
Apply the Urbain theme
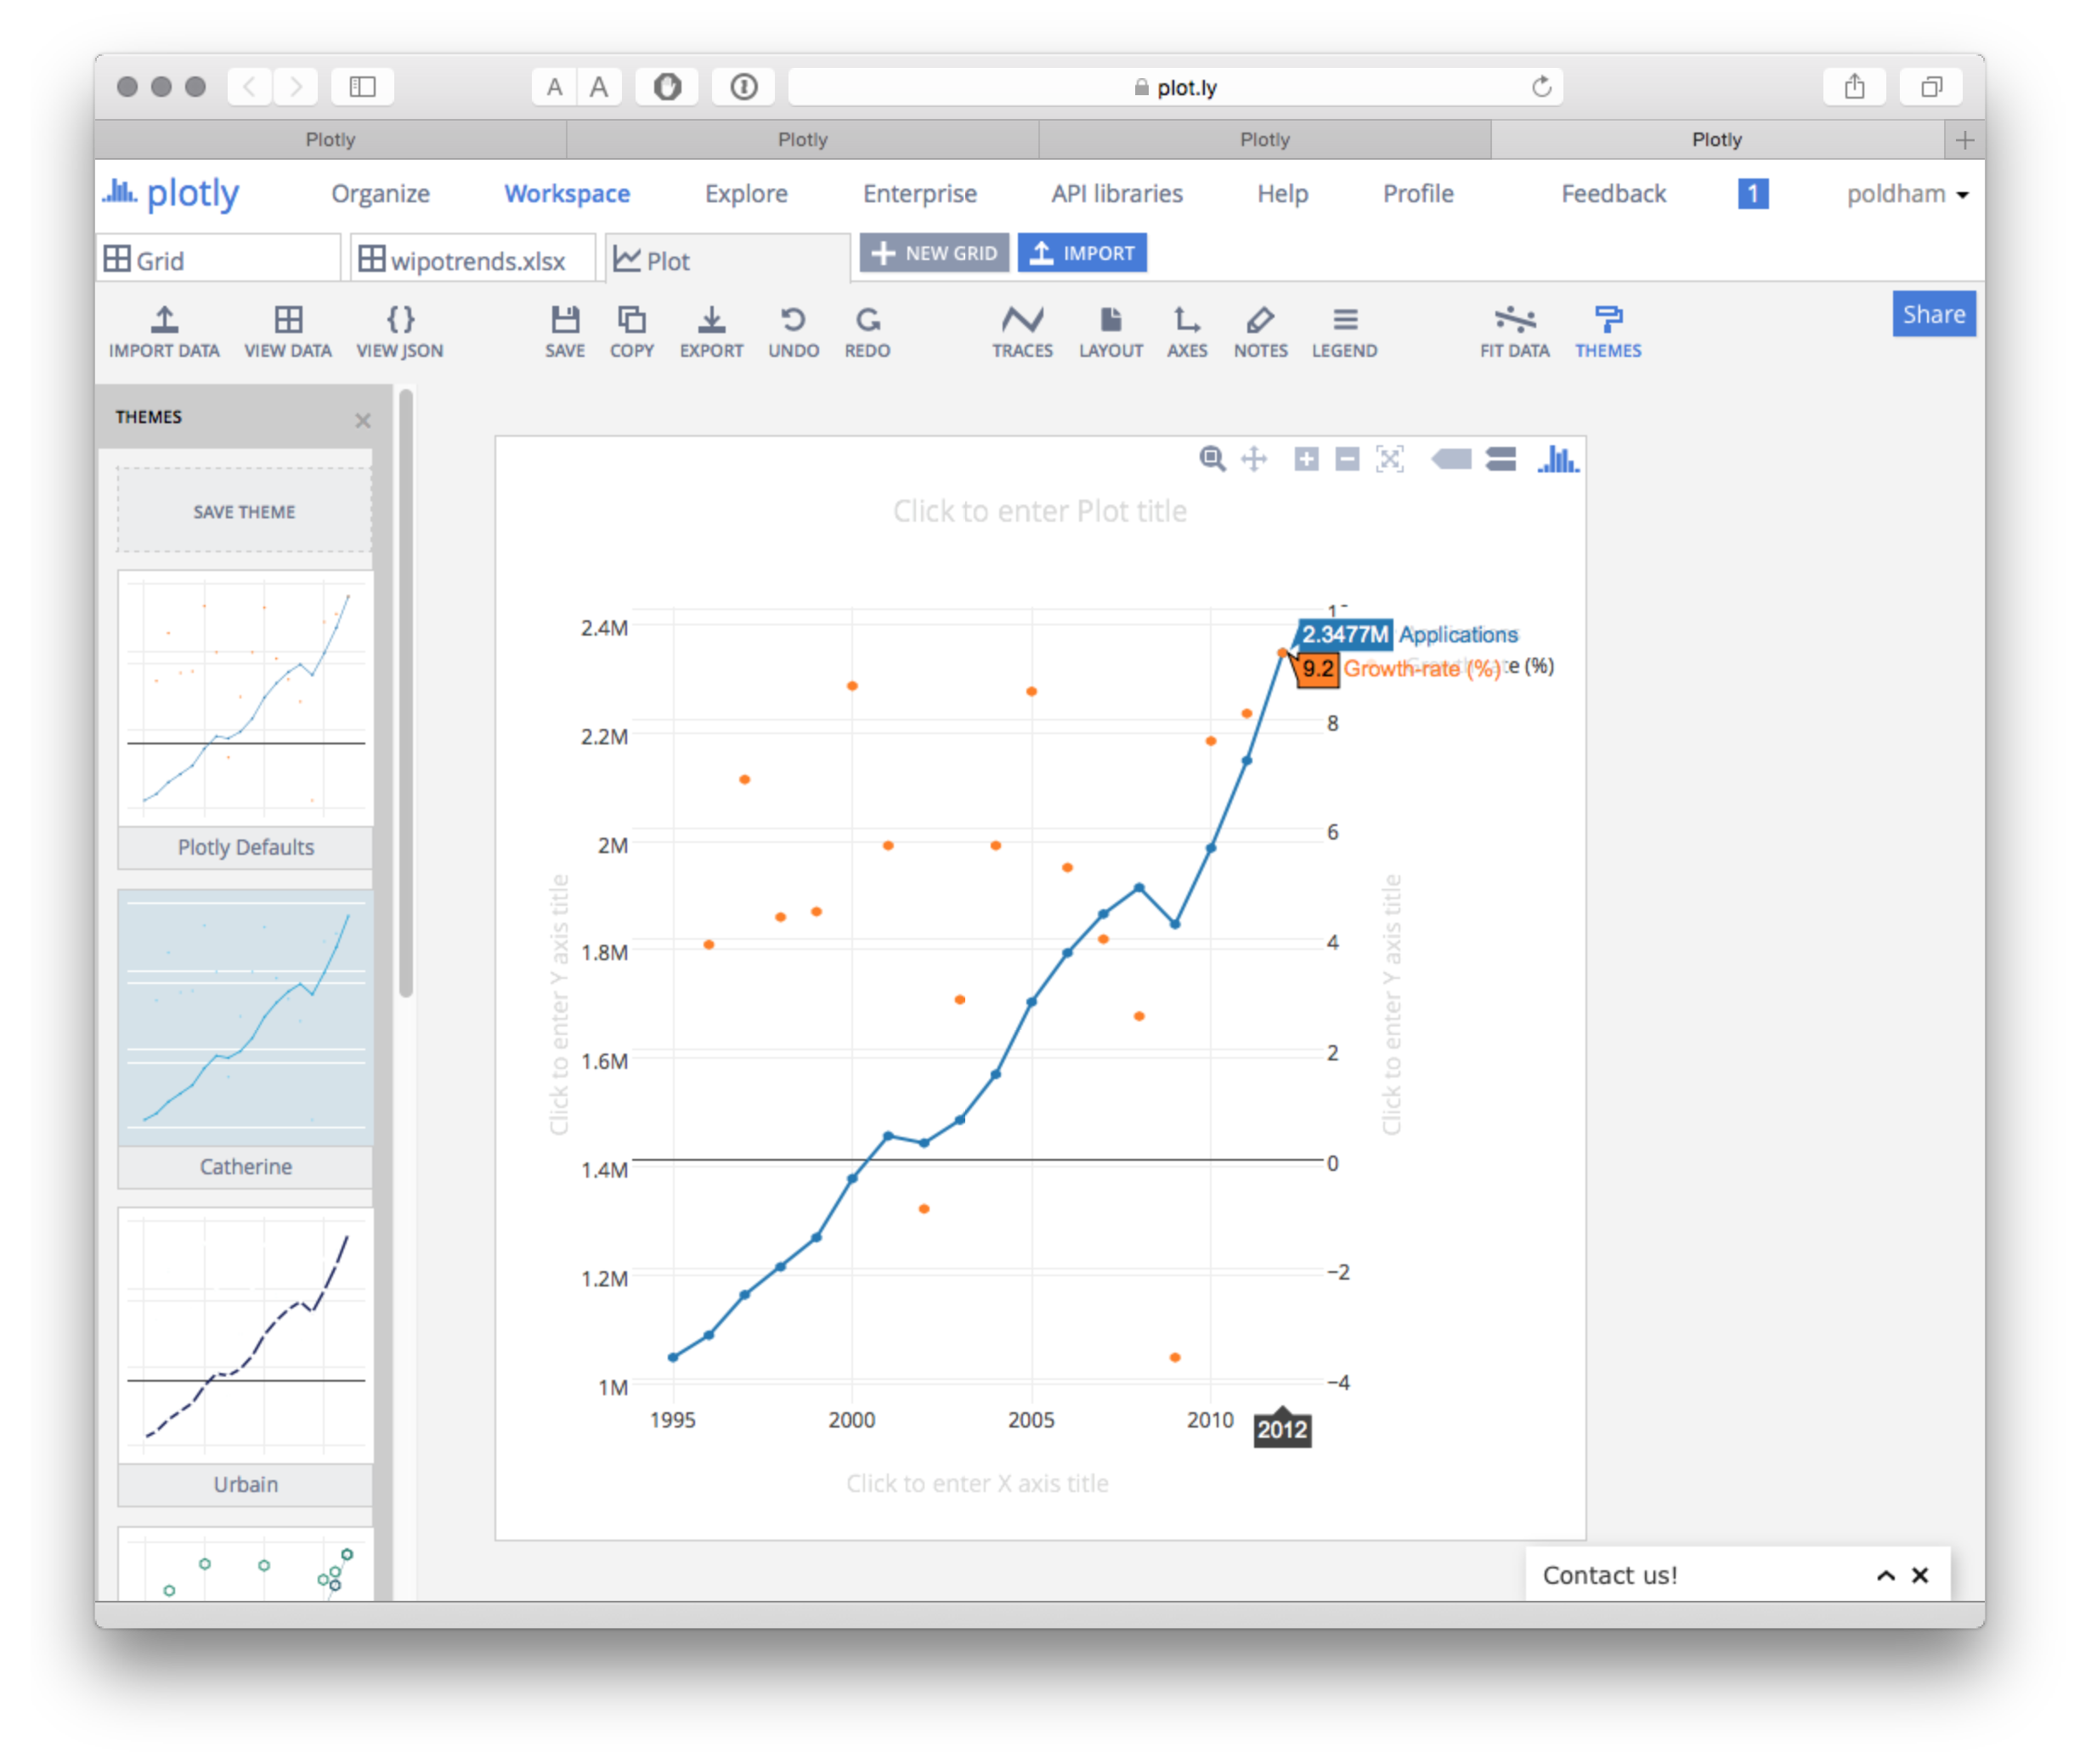click(x=245, y=1356)
